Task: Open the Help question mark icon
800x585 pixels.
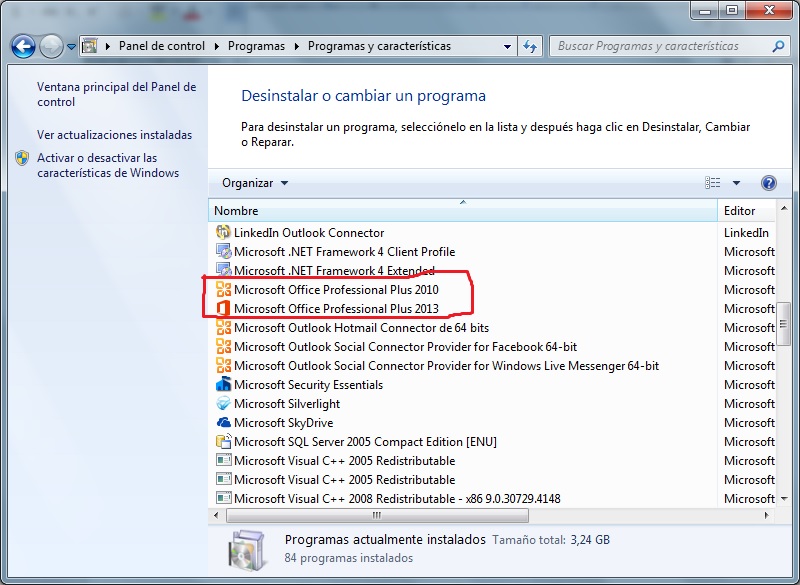Action: (768, 183)
